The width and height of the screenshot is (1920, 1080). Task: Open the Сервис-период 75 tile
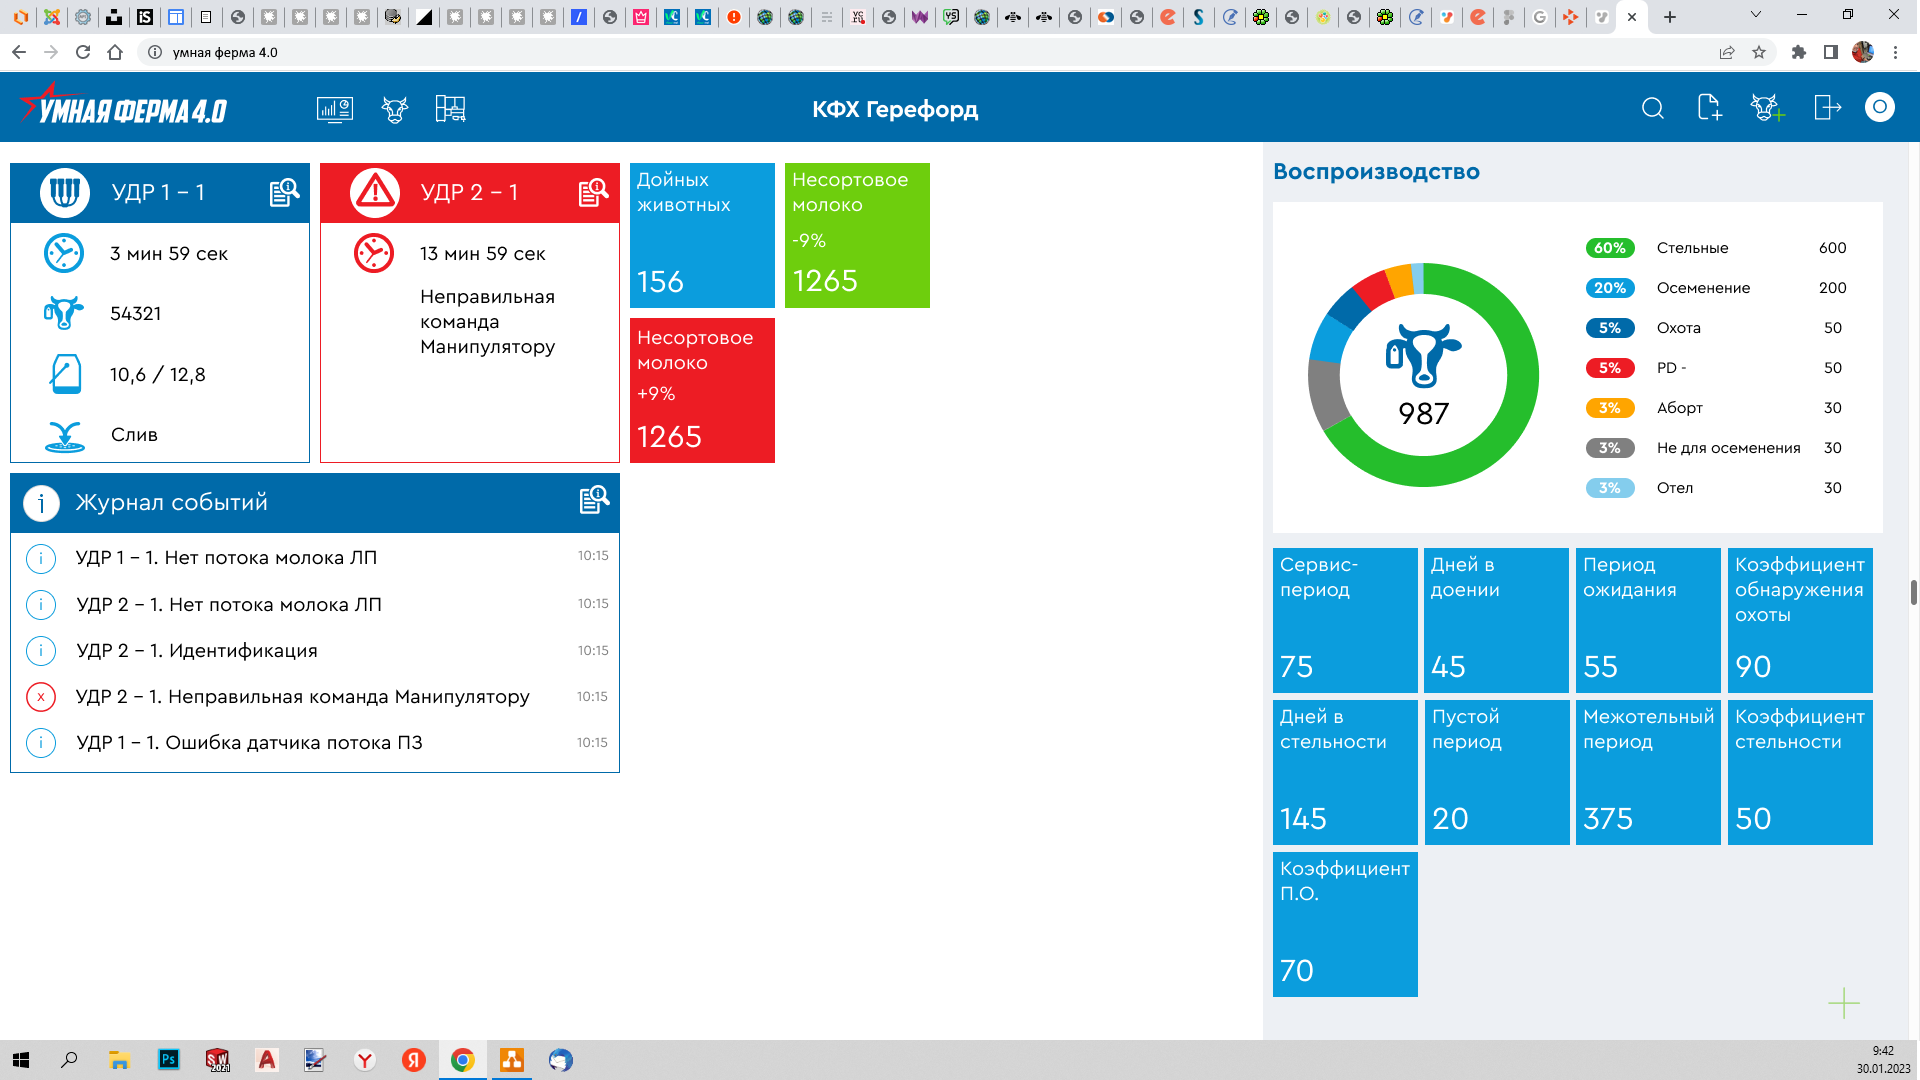1344,620
